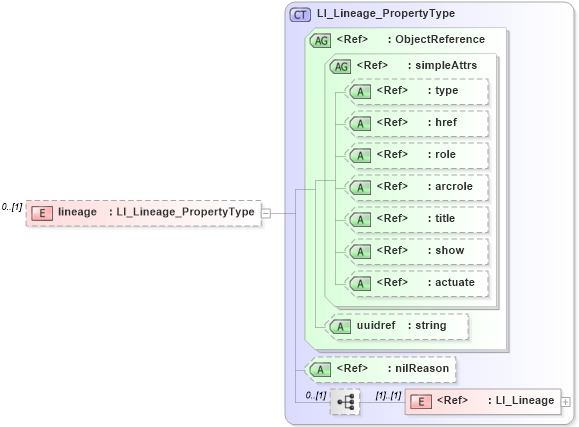Select the ': LI_Lineage_PropertyType' type of lineage
The height and width of the screenshot is (427, 579).
[182, 212]
